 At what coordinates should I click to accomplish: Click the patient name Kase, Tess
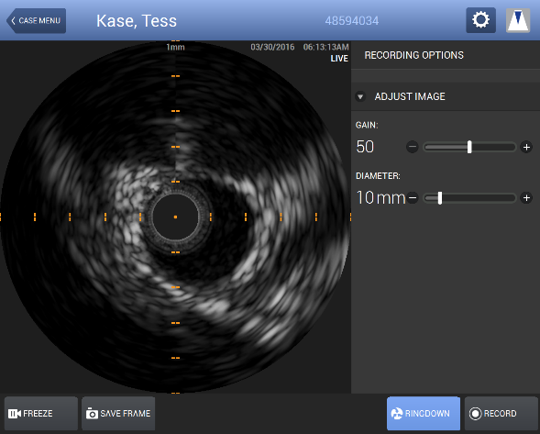tap(136, 21)
